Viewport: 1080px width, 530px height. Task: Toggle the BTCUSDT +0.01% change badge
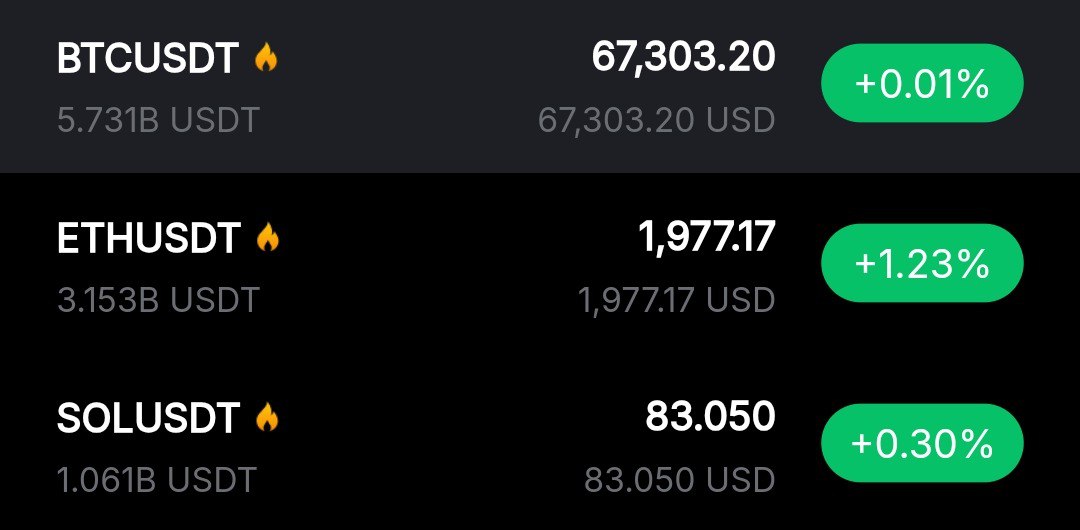921,86
